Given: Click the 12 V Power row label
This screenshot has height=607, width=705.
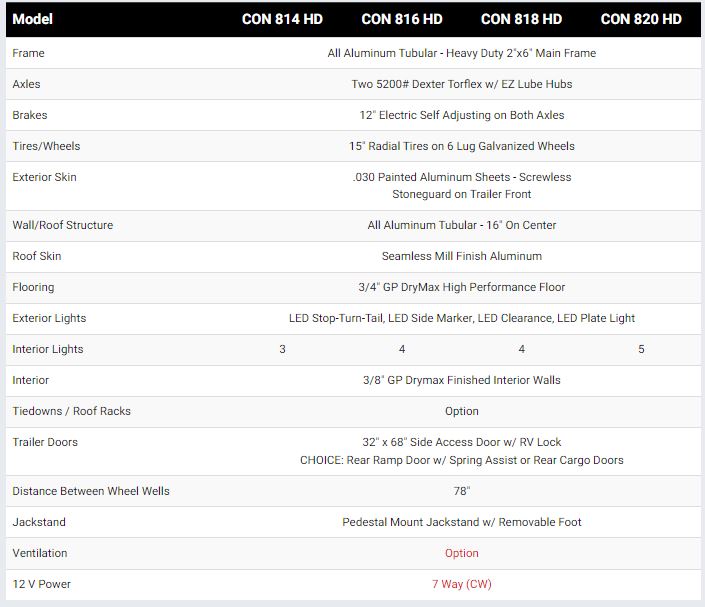Looking at the screenshot, I should coord(41,584).
